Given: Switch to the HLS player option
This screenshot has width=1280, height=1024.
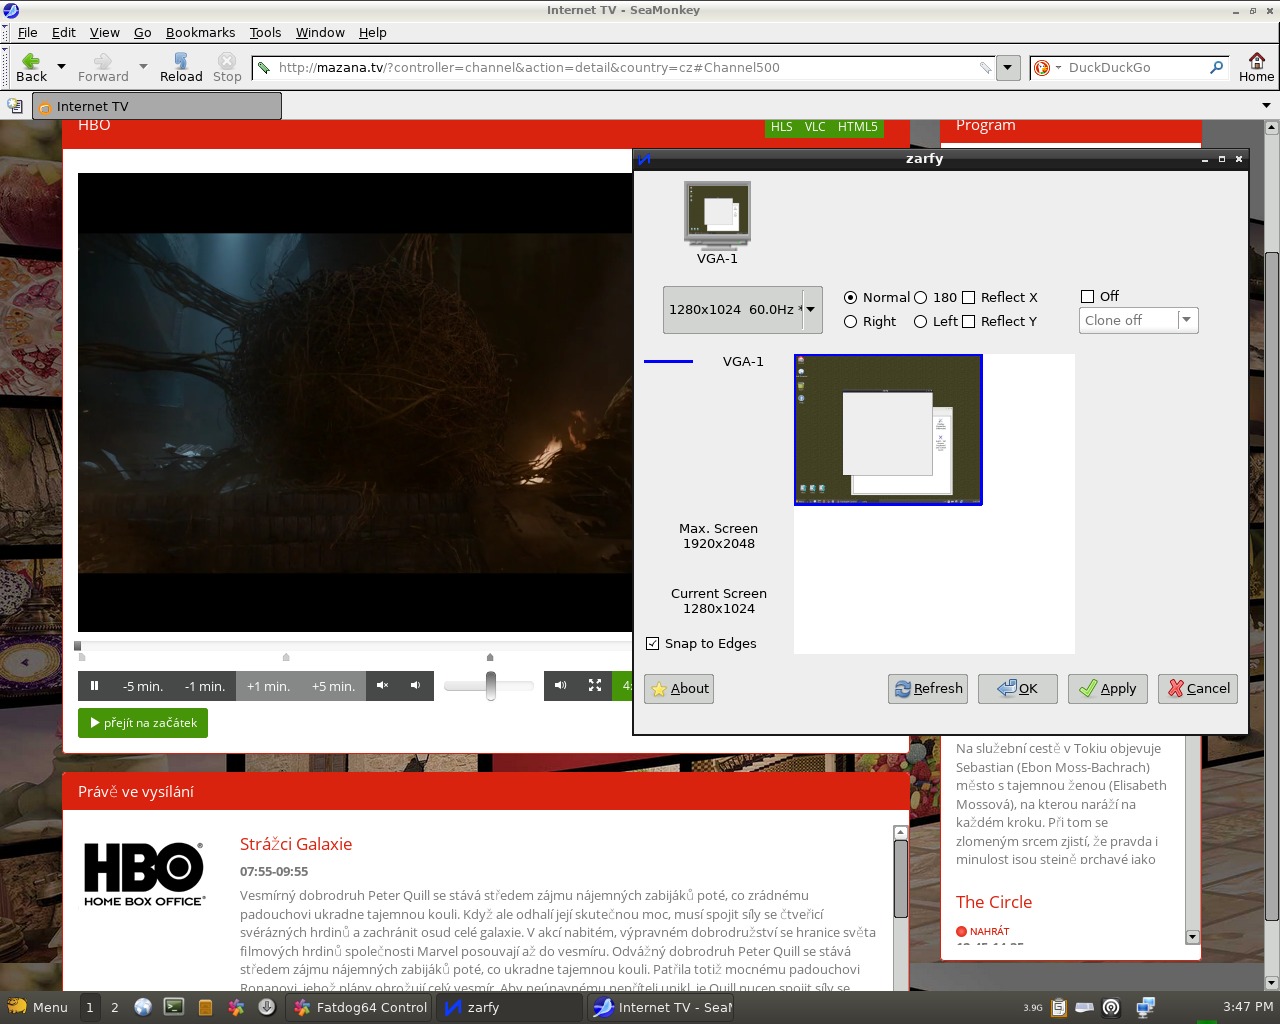Looking at the screenshot, I should click(782, 127).
